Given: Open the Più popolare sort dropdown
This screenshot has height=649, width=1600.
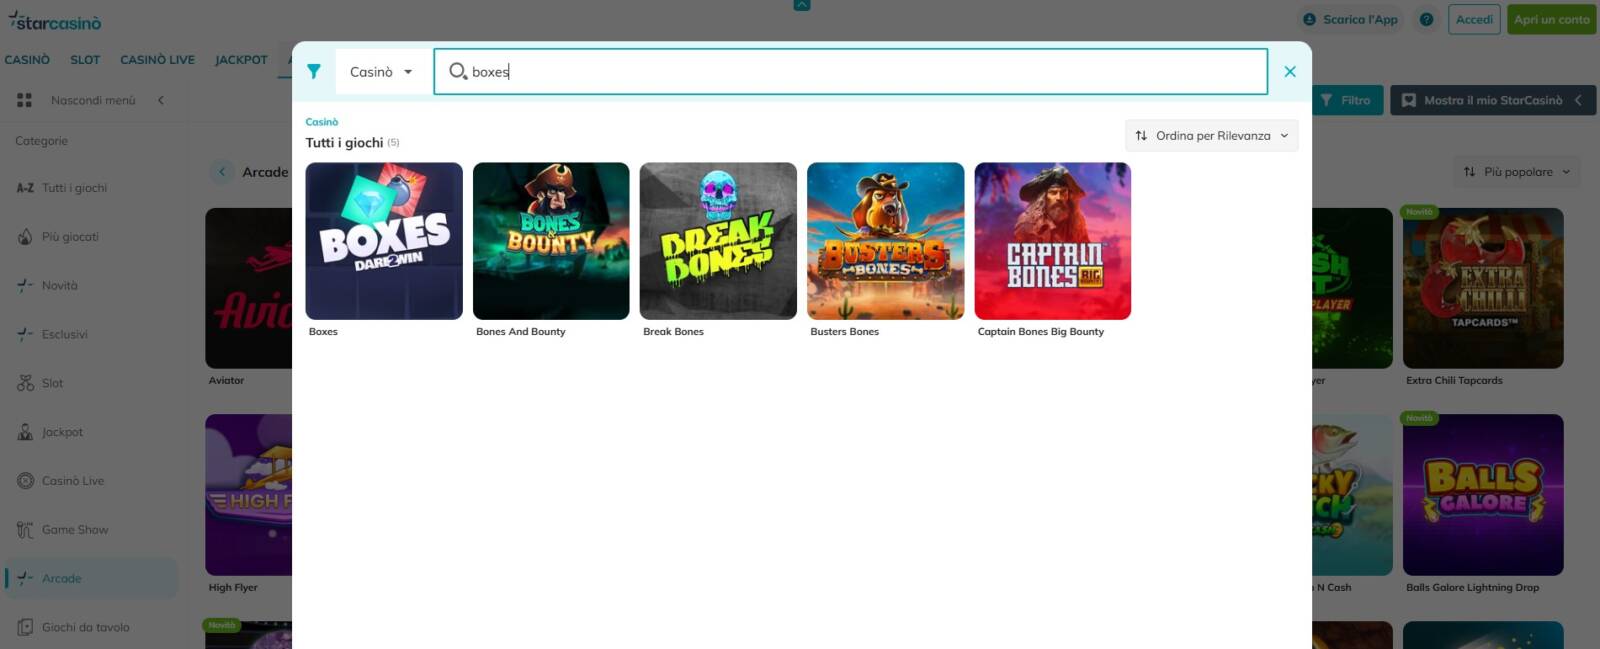Looking at the screenshot, I should click(x=1516, y=172).
